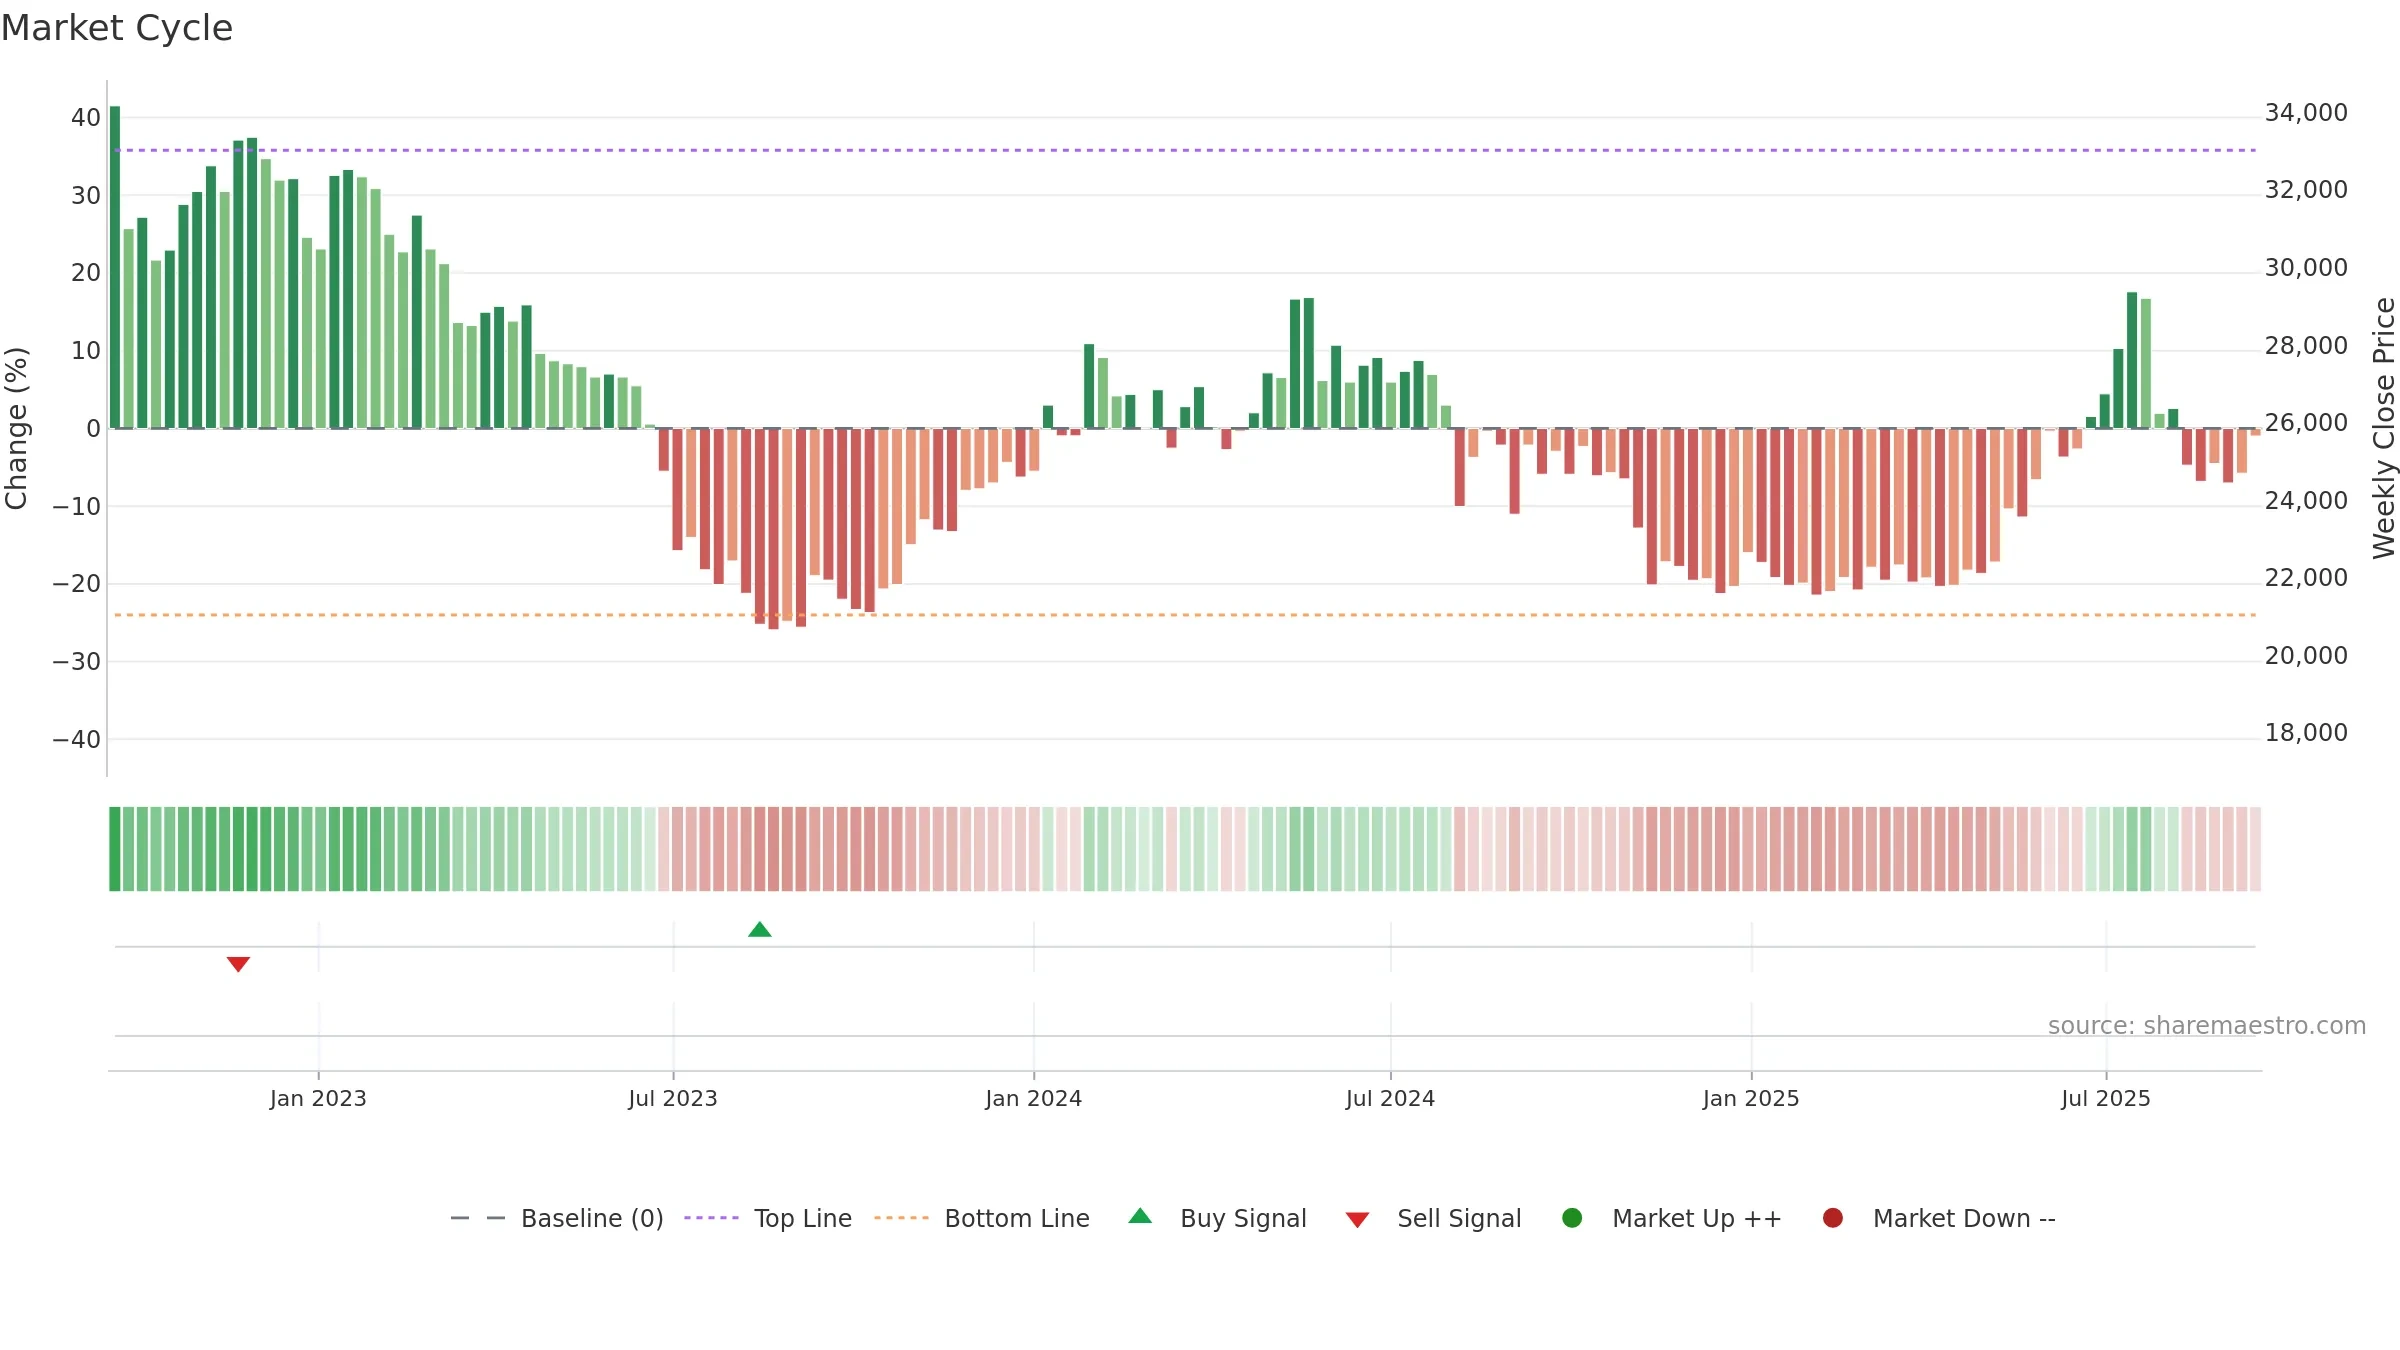This screenshot has width=2400, height=1350.
Task: Click the Jan 2025 axis label
Action: tap(1751, 1099)
